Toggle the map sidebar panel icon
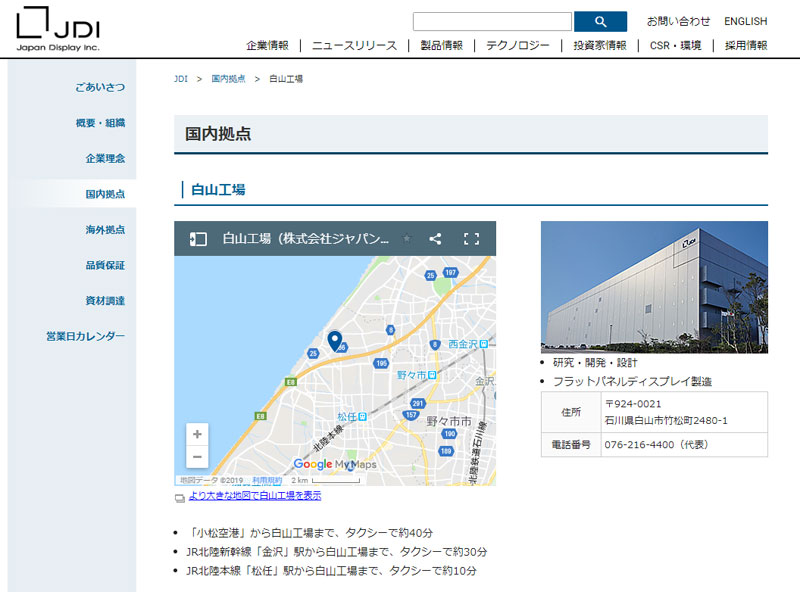The width and height of the screenshot is (800, 592). (198, 239)
